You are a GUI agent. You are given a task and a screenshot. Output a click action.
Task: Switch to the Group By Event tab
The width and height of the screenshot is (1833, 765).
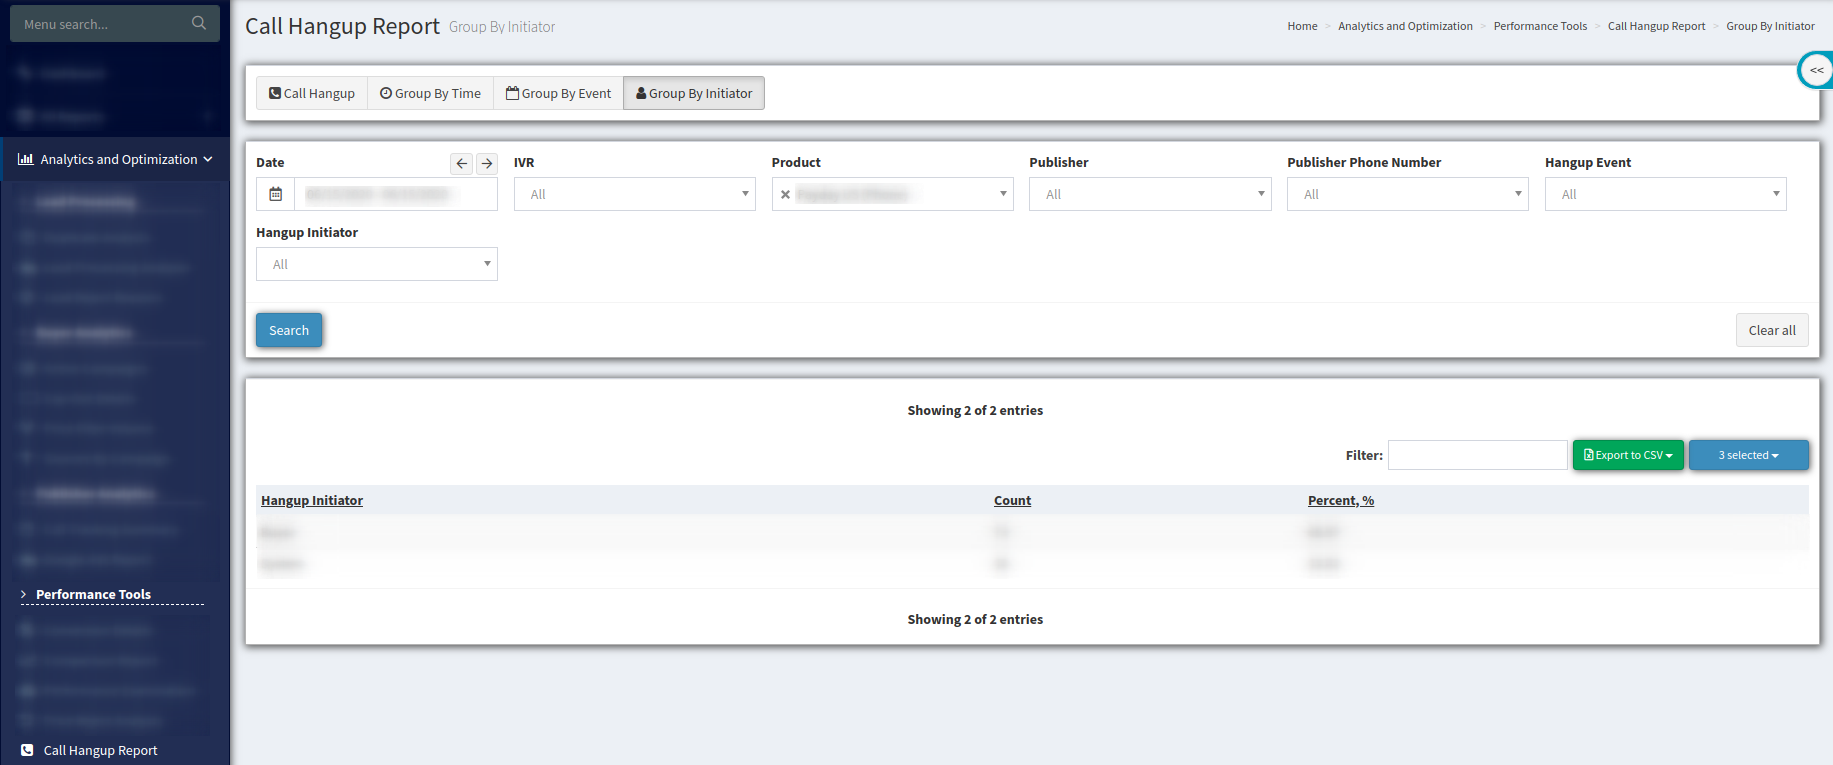pos(558,93)
